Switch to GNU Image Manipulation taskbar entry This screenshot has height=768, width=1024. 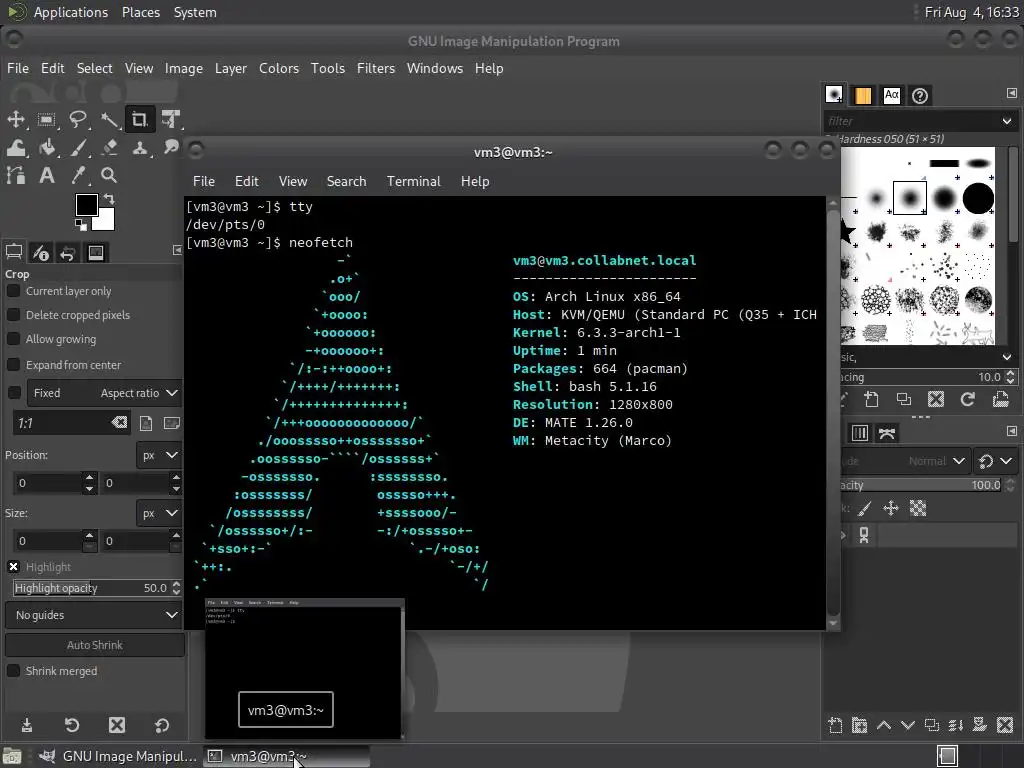pos(118,756)
